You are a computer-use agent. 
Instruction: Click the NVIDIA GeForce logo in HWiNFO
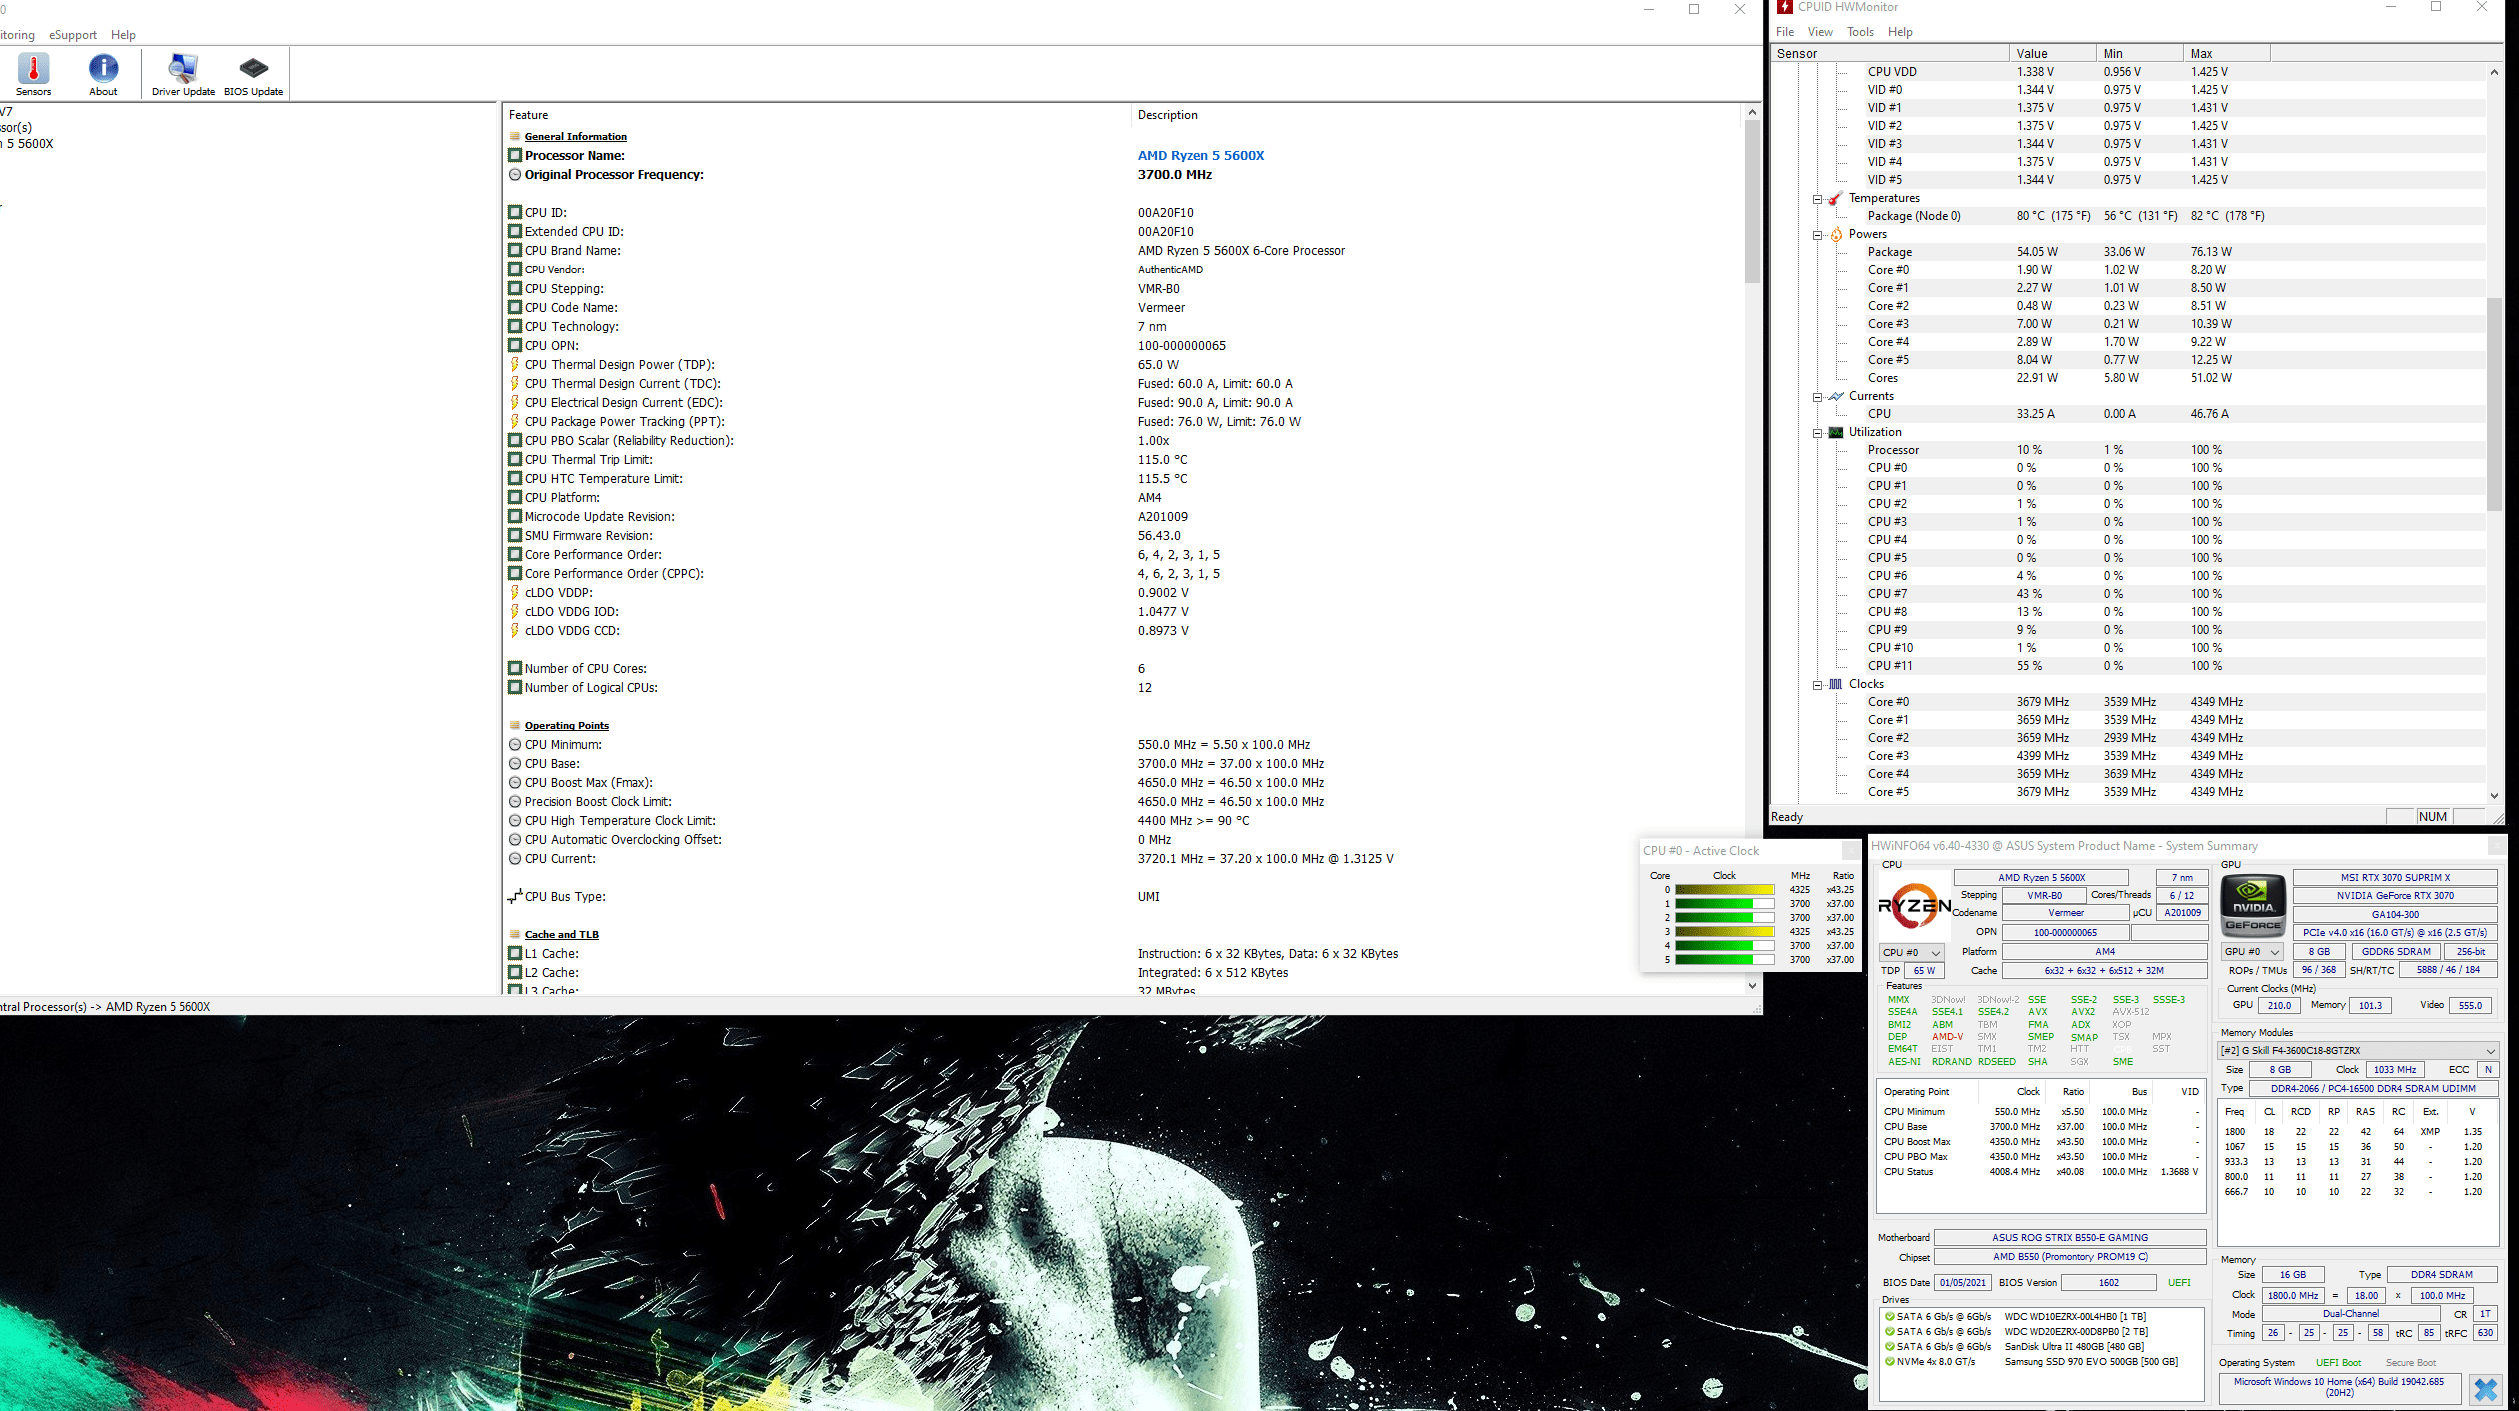pyautogui.click(x=2253, y=905)
